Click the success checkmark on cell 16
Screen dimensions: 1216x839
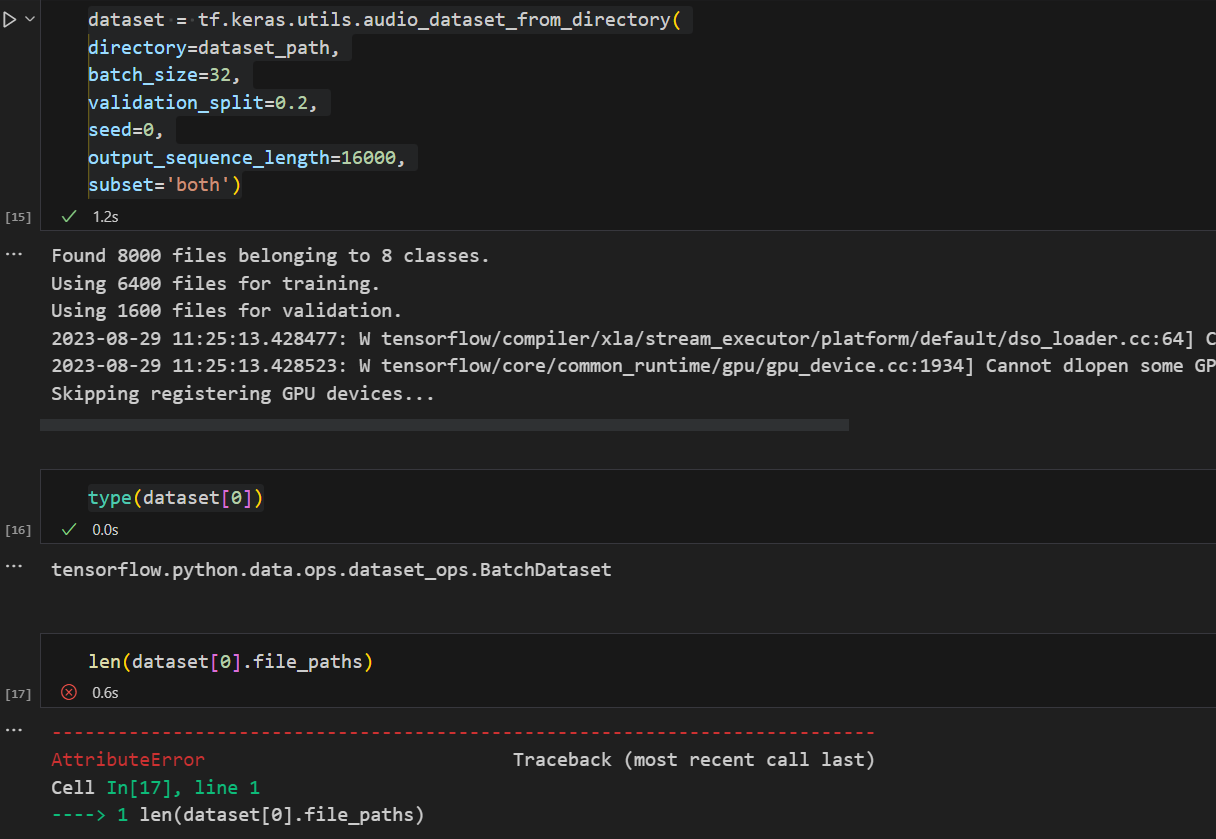tap(68, 529)
